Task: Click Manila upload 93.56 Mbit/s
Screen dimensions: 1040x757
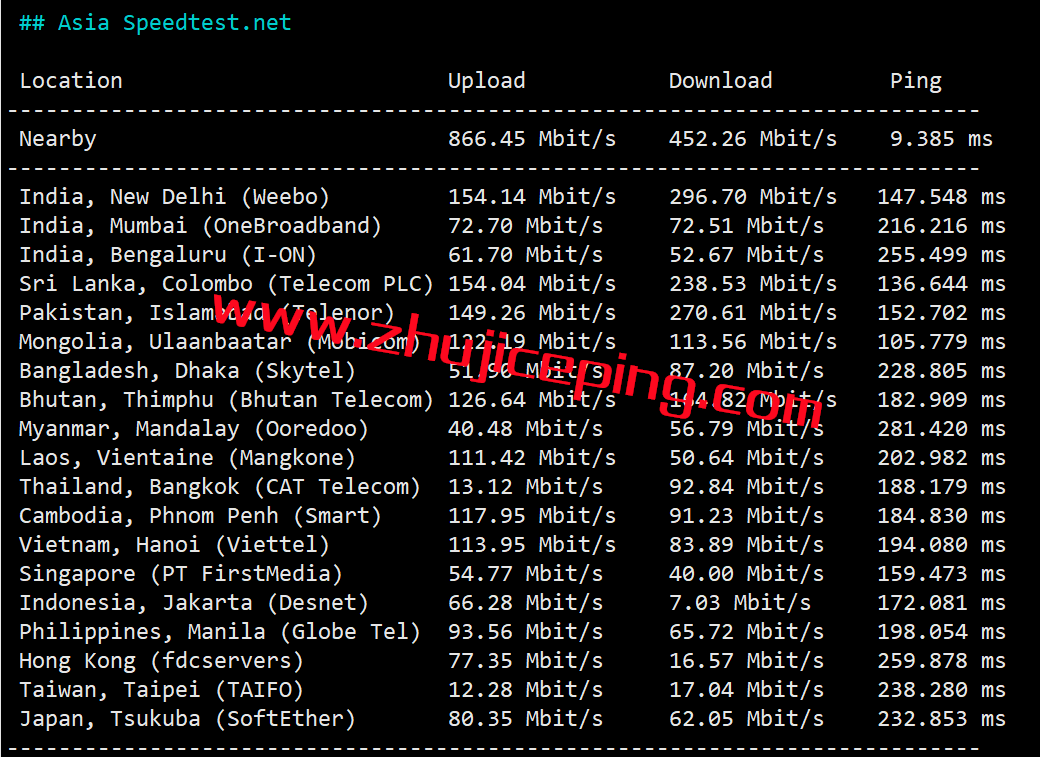Action: click(525, 632)
